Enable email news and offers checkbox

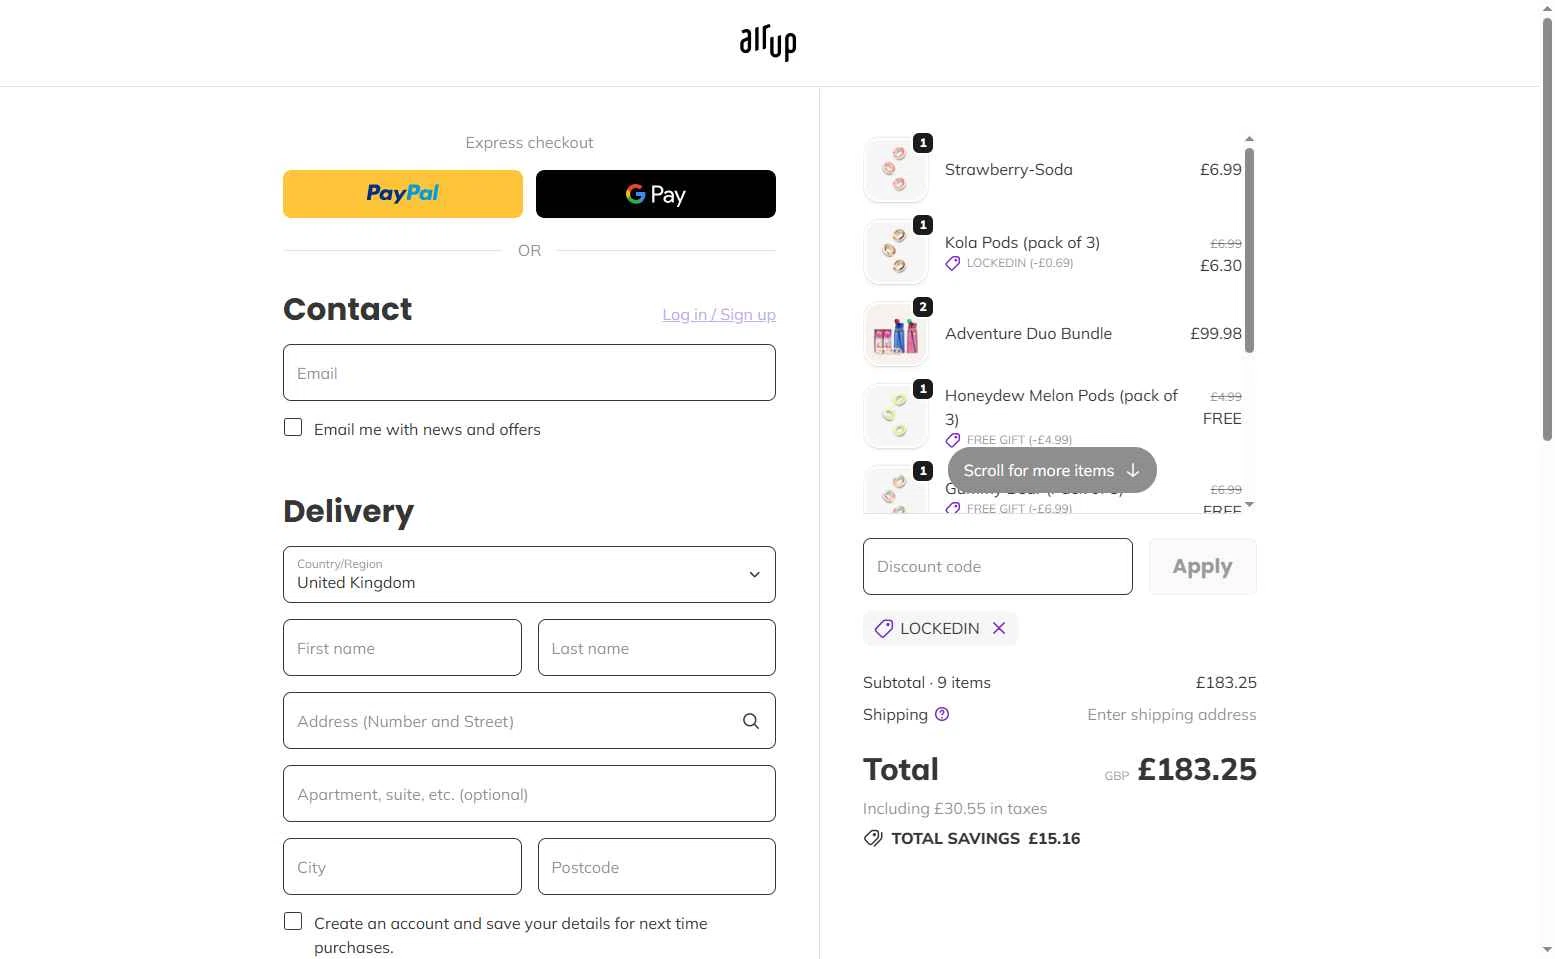coord(293,428)
